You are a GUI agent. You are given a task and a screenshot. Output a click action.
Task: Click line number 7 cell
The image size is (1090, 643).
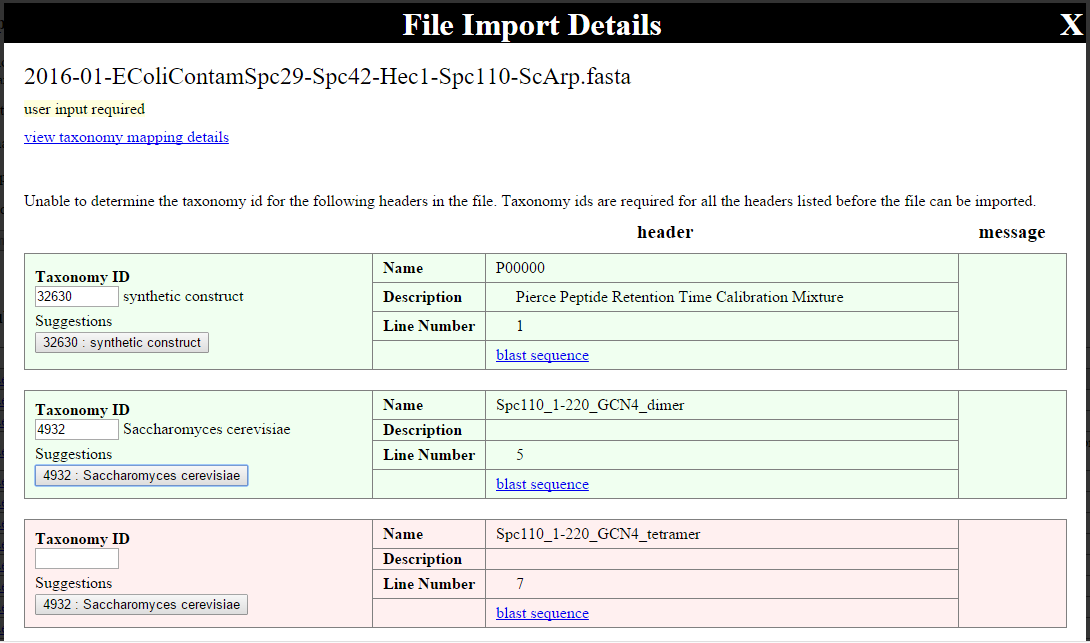click(722, 585)
